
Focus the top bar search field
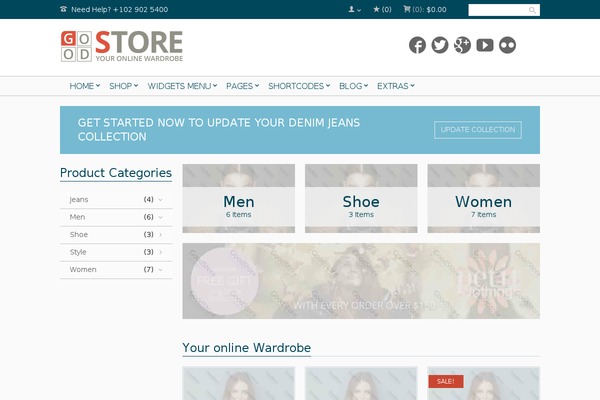504,10
